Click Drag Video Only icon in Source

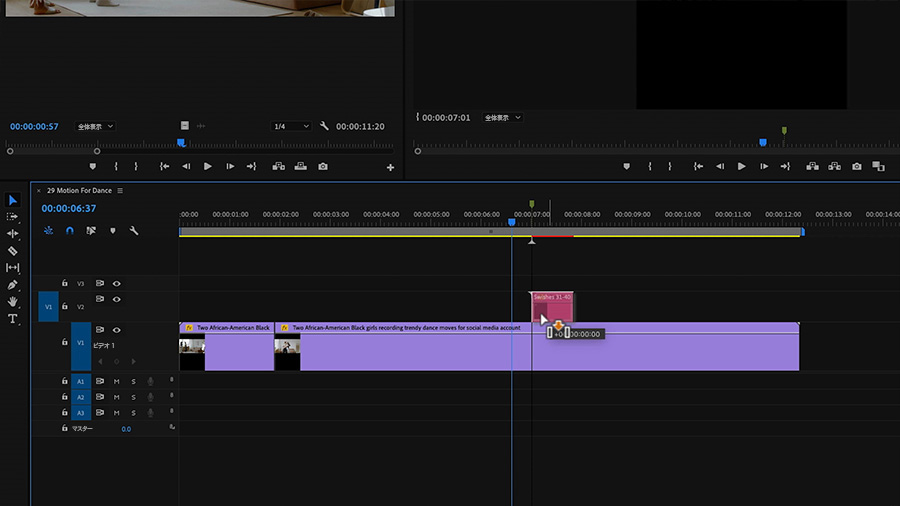pos(184,126)
